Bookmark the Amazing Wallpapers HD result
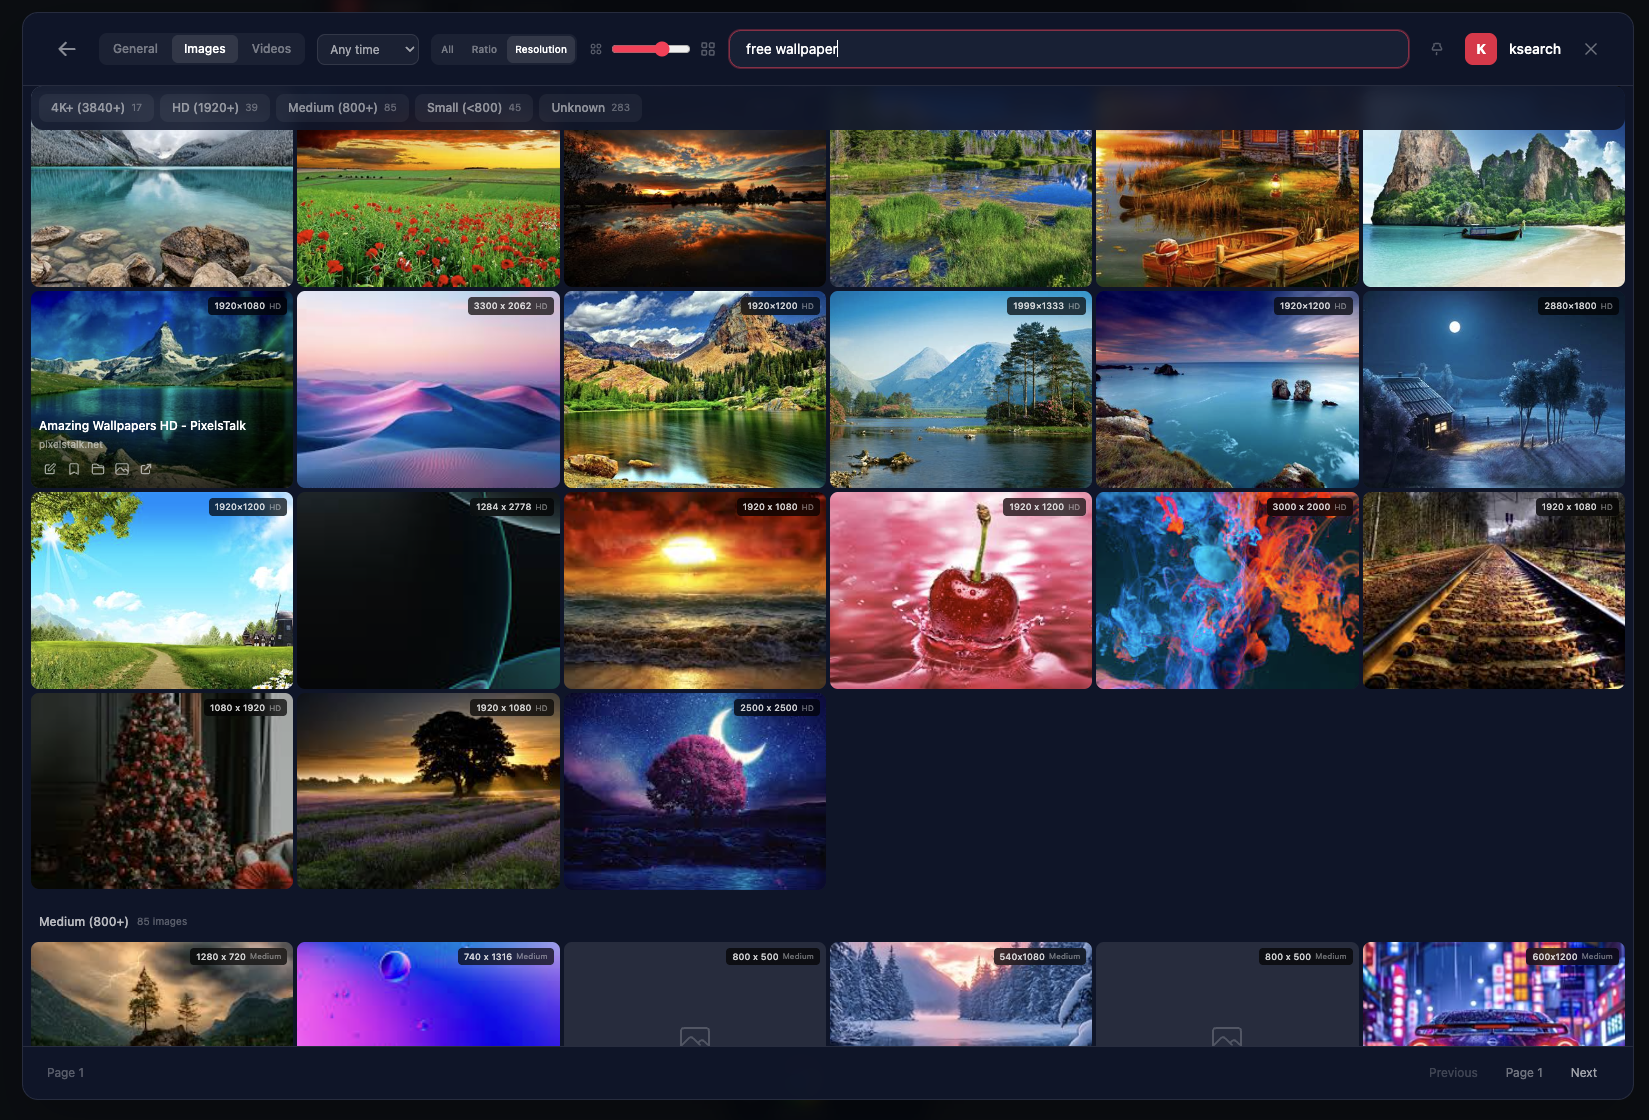The height and width of the screenshot is (1120, 1649). [x=73, y=468]
